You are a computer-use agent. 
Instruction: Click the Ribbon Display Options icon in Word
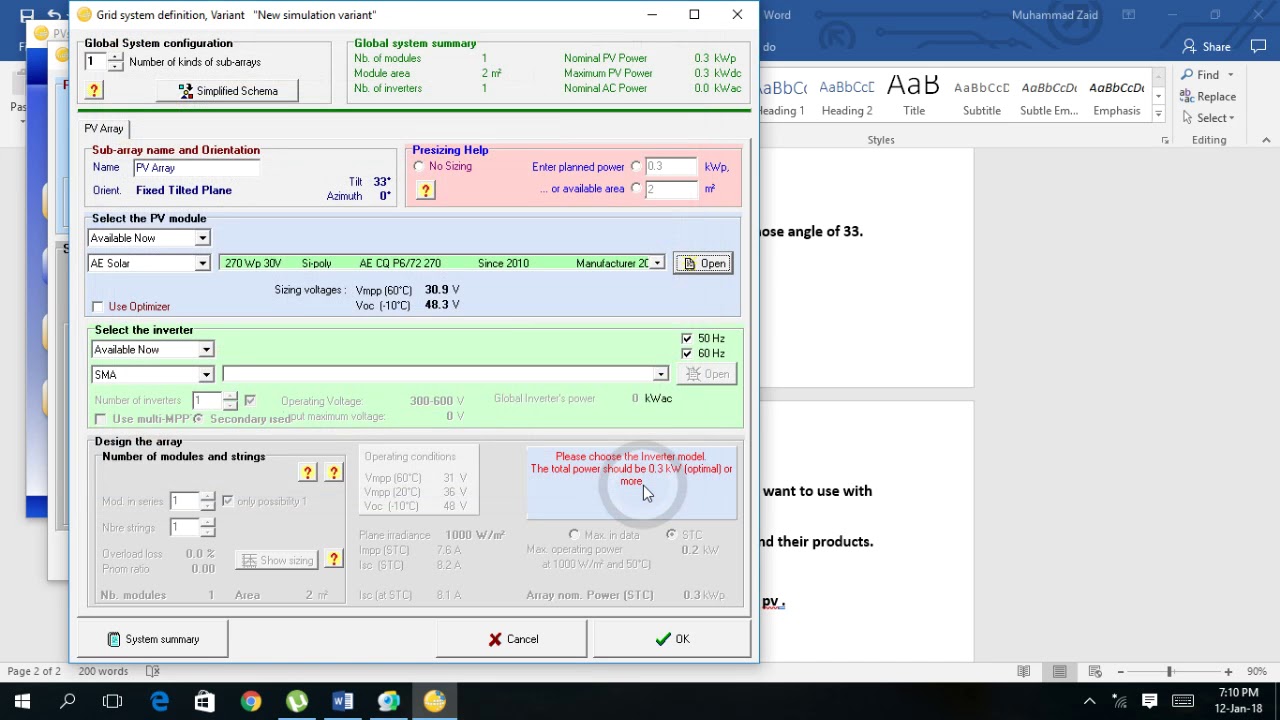point(1129,15)
